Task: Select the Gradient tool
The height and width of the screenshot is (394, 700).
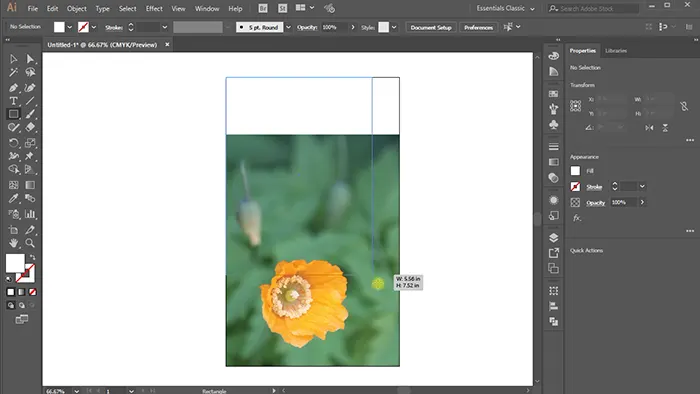Action: (30, 185)
